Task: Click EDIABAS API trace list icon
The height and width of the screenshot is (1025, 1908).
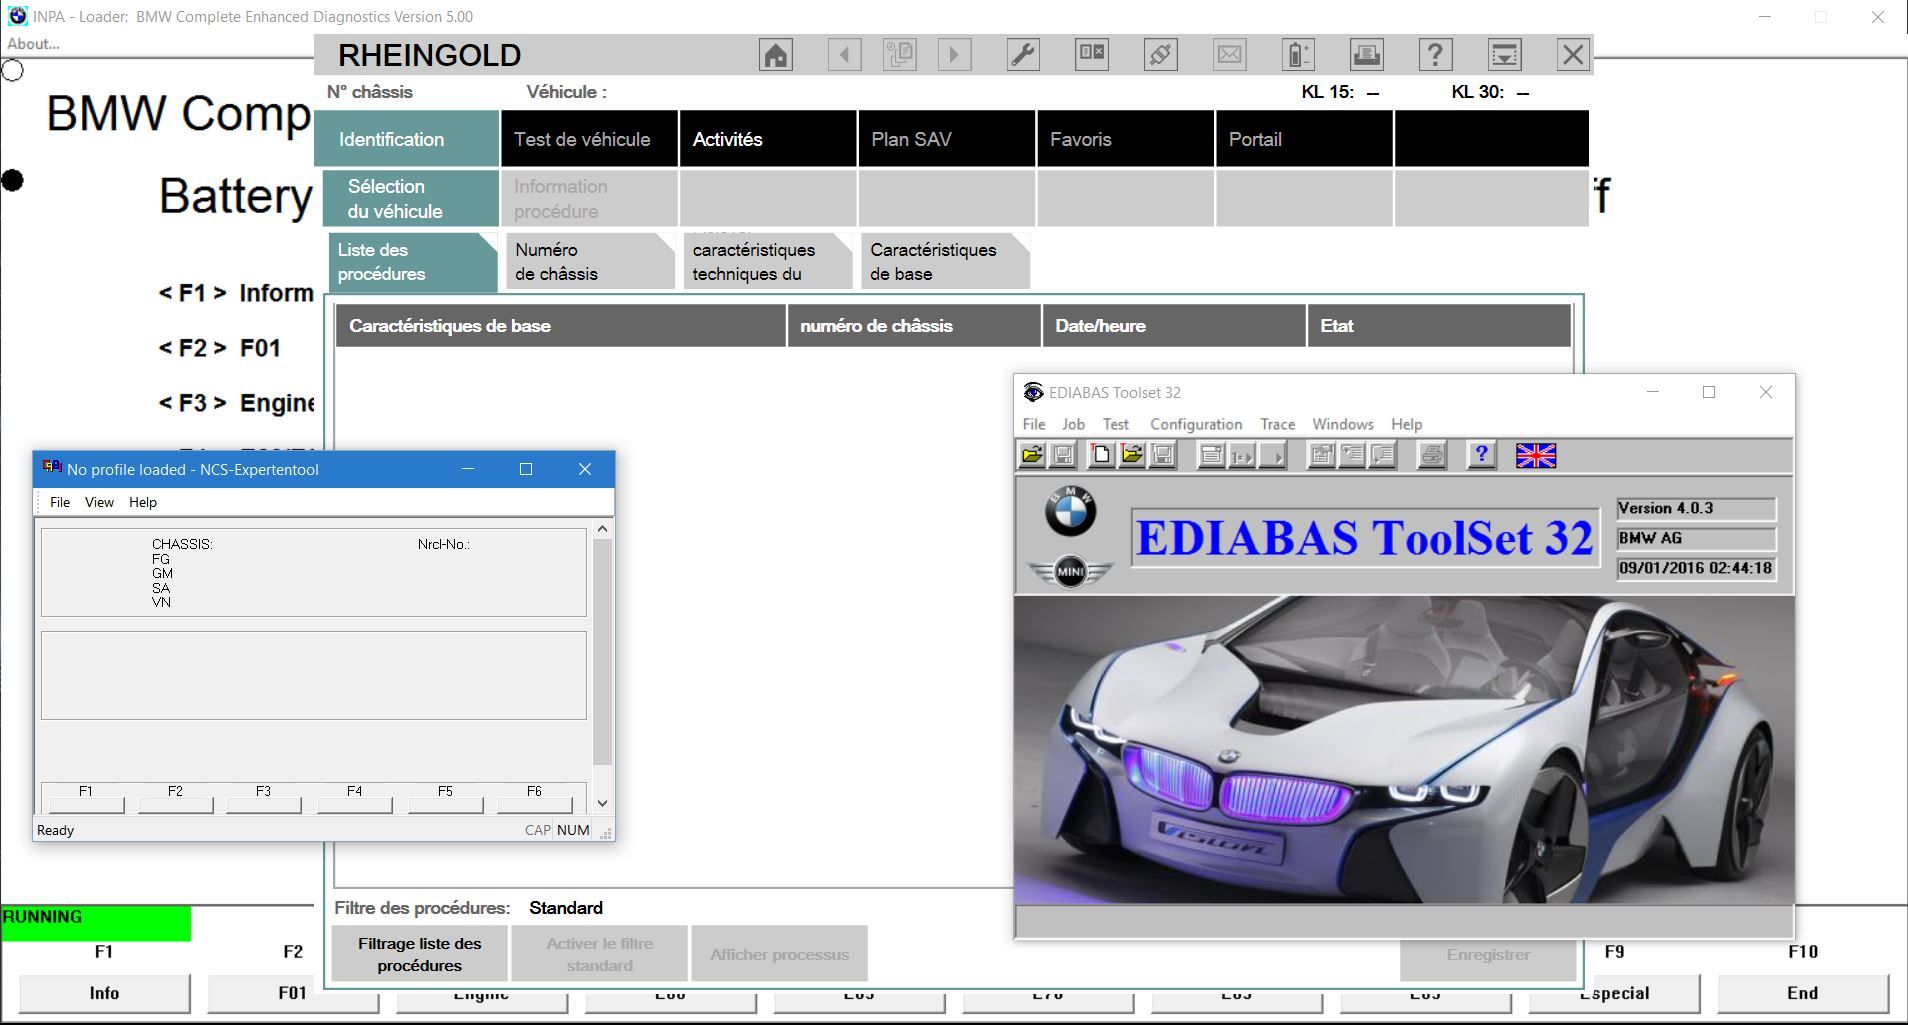Action: click(x=1352, y=456)
